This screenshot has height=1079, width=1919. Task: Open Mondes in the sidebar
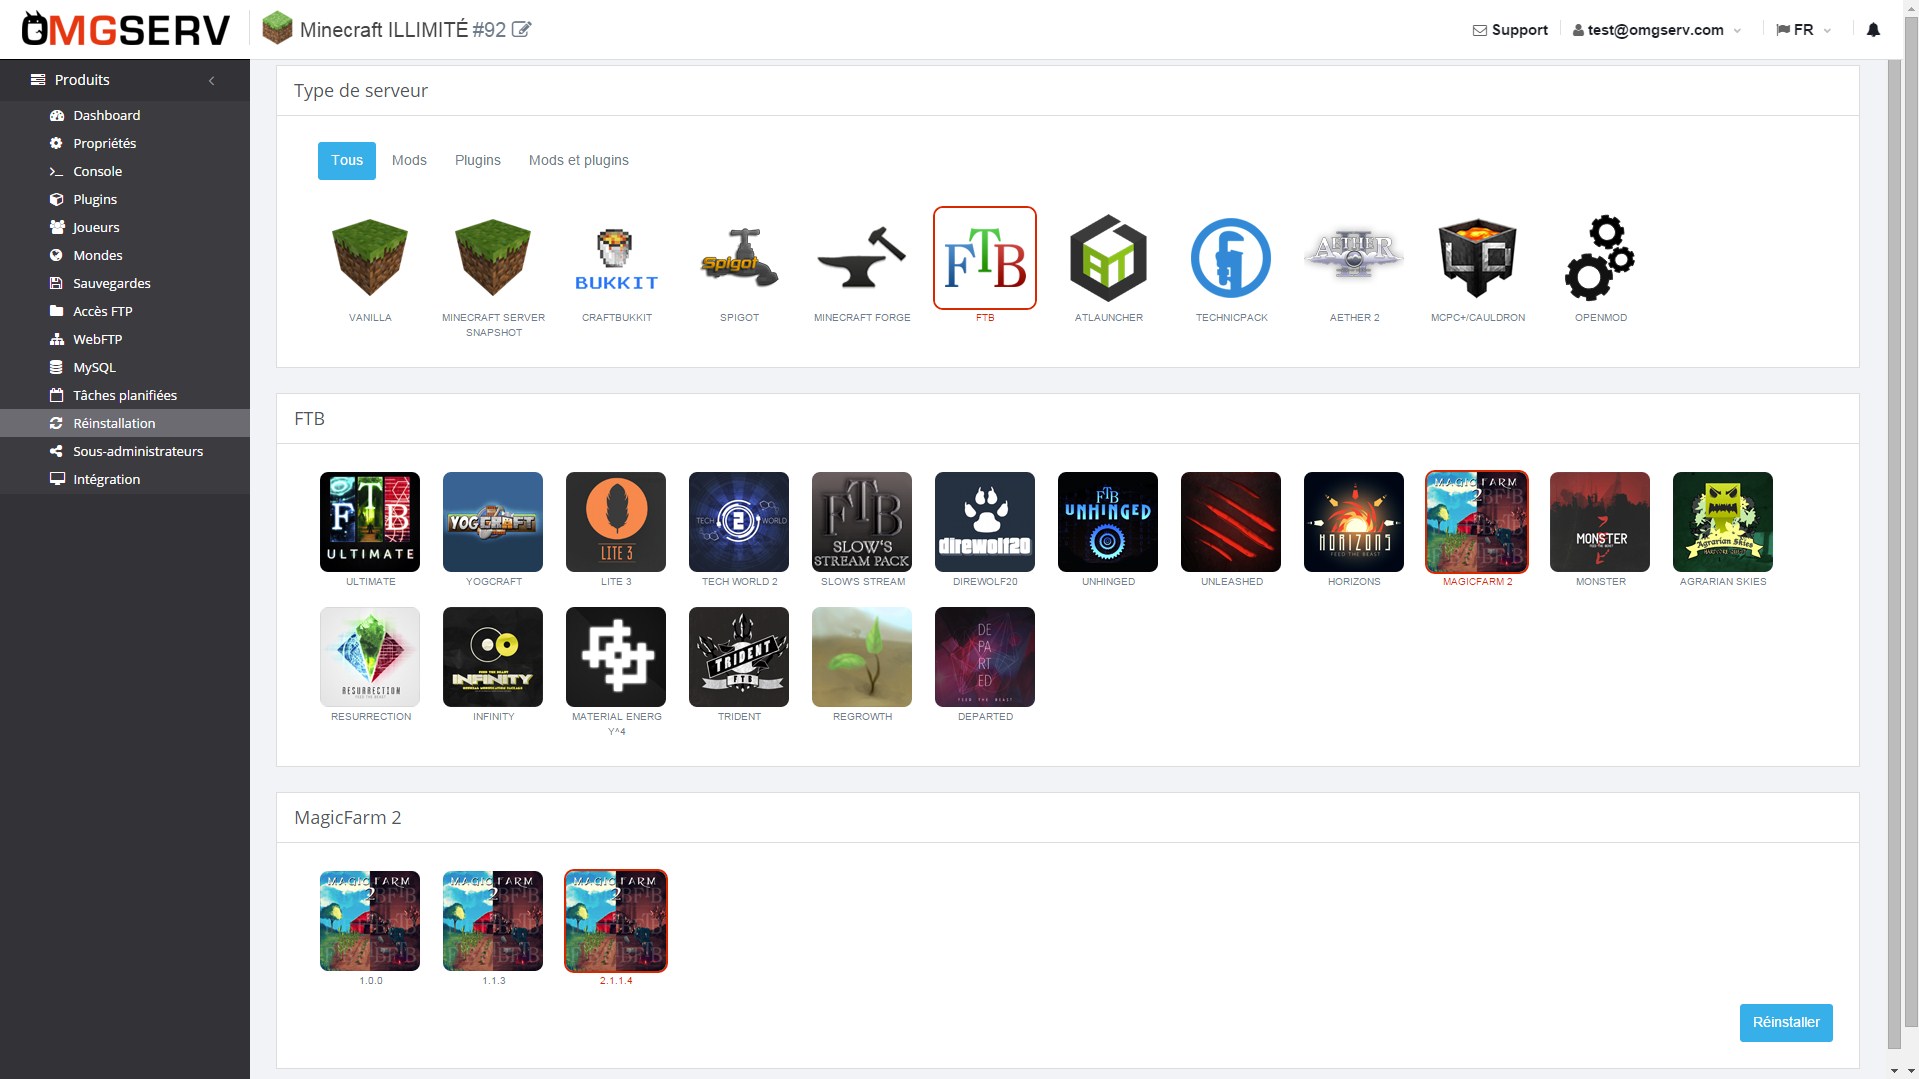pyautogui.click(x=125, y=255)
